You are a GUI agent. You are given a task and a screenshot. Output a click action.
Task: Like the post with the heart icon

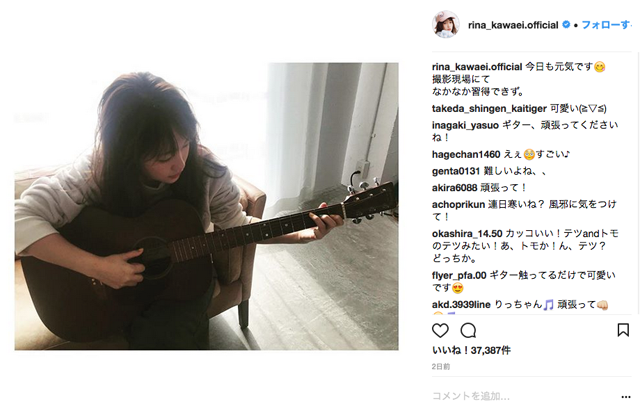click(x=440, y=330)
